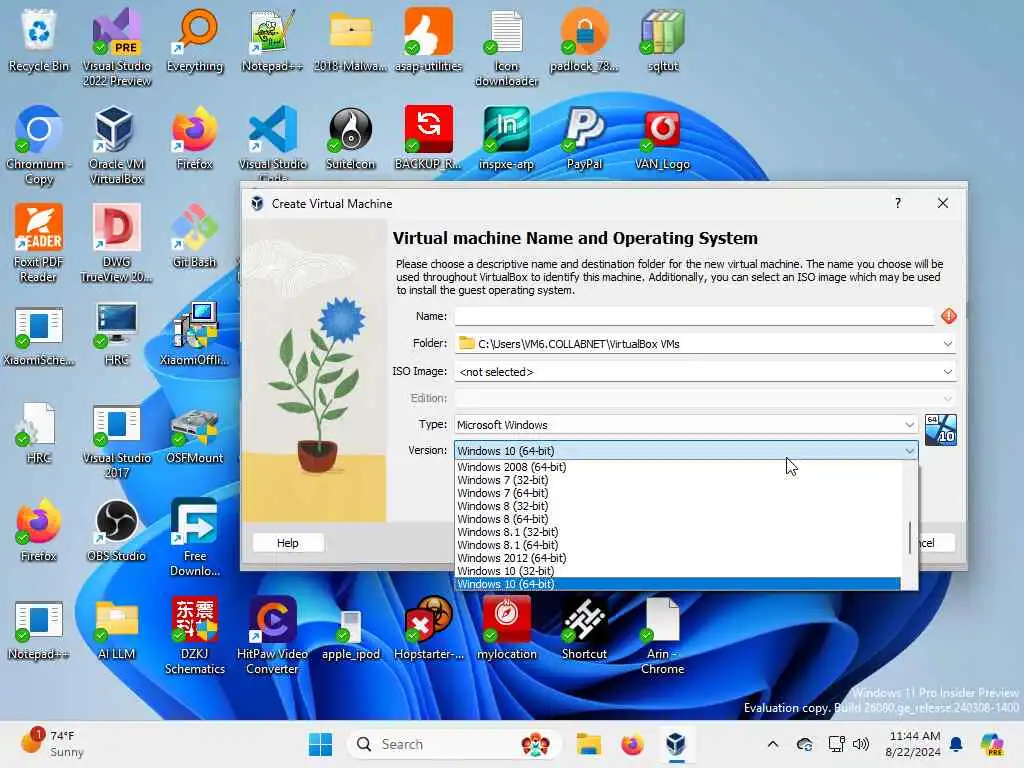1024x768 pixels.
Task: Click the VirtualBox taskbar icon
Action: (x=676, y=744)
